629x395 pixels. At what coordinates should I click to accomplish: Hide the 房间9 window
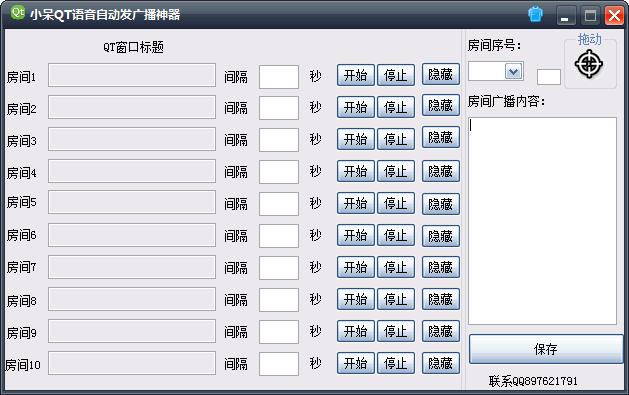(x=440, y=331)
